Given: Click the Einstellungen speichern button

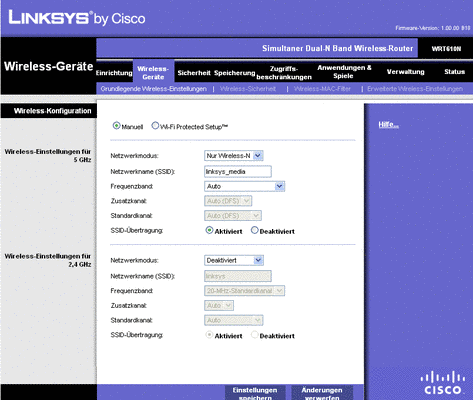Looking at the screenshot, I should [255, 393].
